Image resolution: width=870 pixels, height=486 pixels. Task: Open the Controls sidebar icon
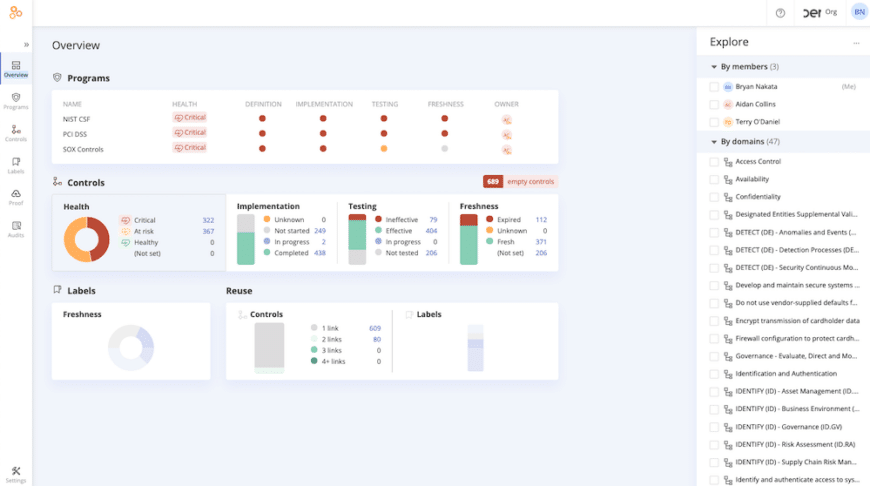15,132
